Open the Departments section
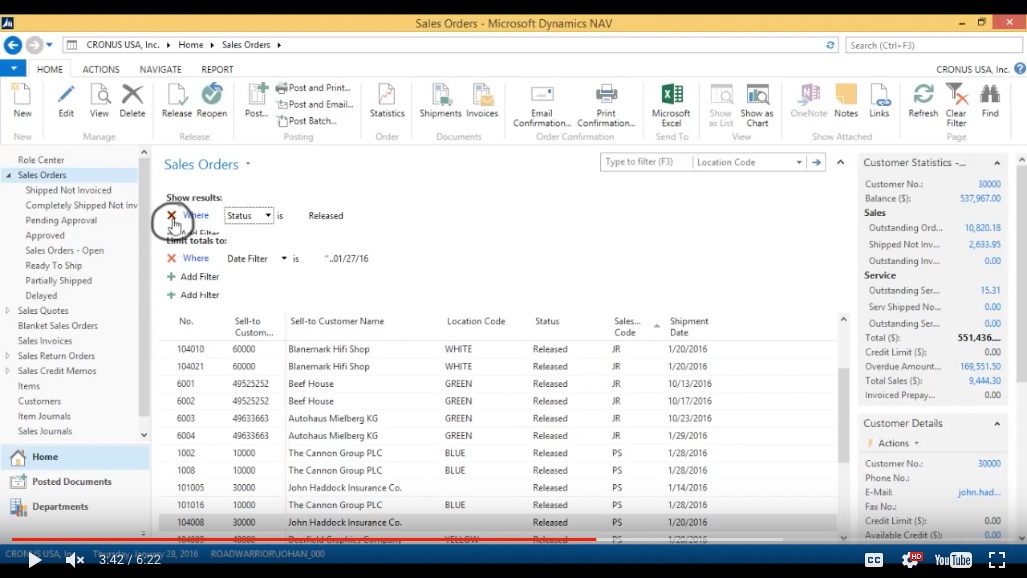The width and height of the screenshot is (1027, 578). tap(60, 507)
